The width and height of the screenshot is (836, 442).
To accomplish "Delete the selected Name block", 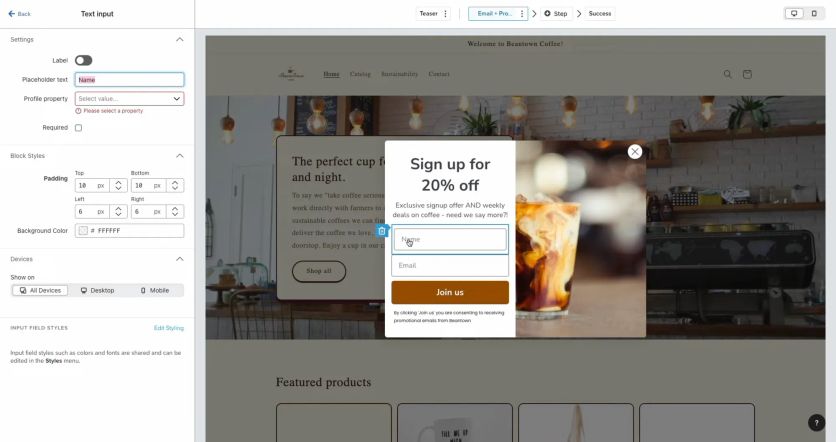I will pyautogui.click(x=382, y=231).
